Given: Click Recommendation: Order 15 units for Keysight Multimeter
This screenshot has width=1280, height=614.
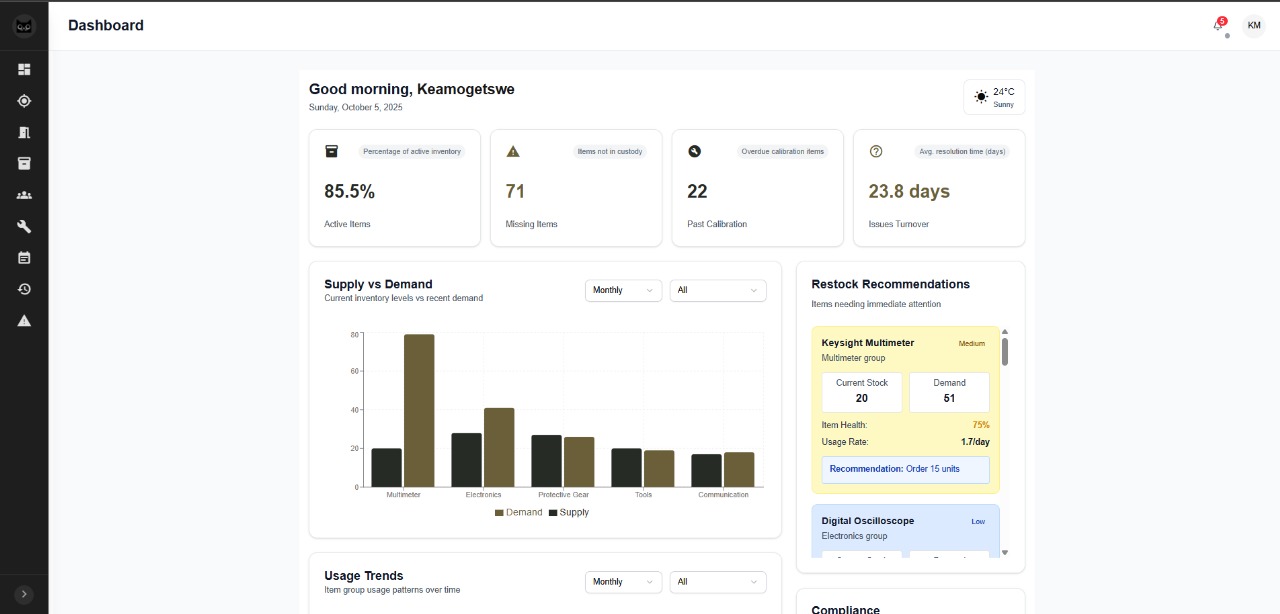Looking at the screenshot, I should pyautogui.click(x=904, y=469).
